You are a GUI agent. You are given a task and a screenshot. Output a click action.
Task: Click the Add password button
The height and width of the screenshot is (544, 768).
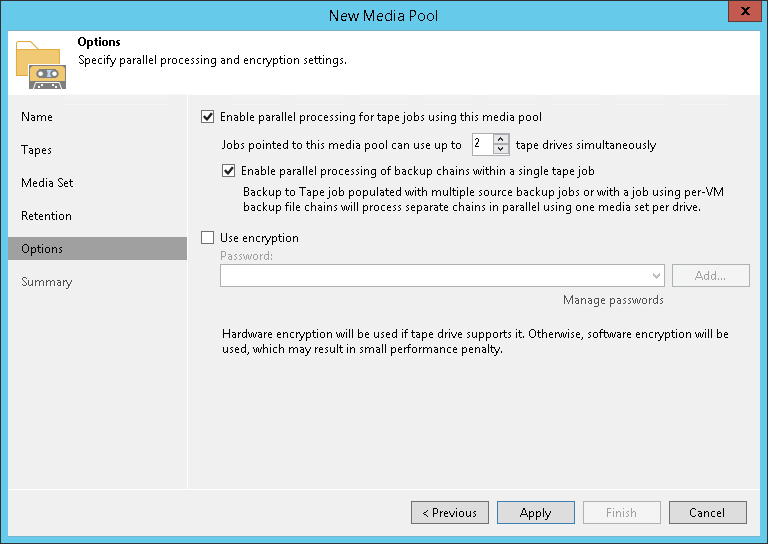[710, 276]
